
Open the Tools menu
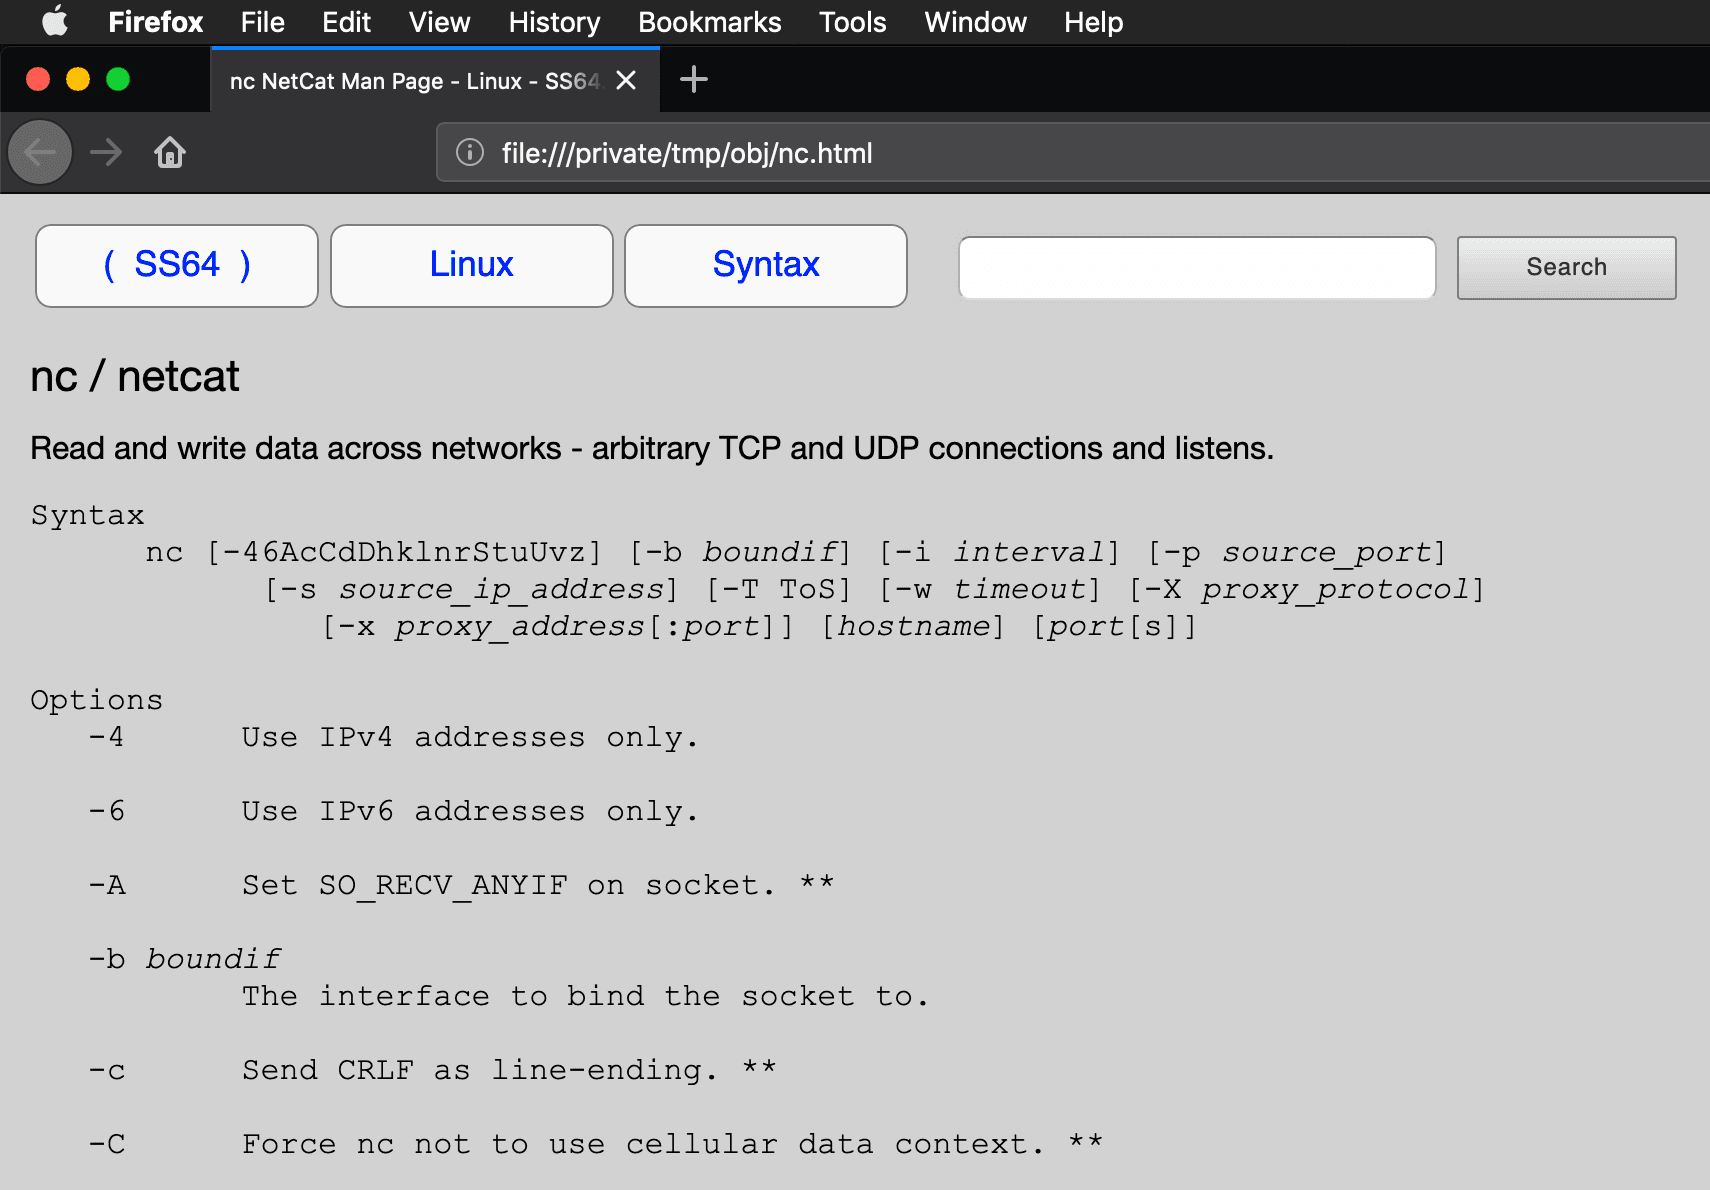(851, 22)
